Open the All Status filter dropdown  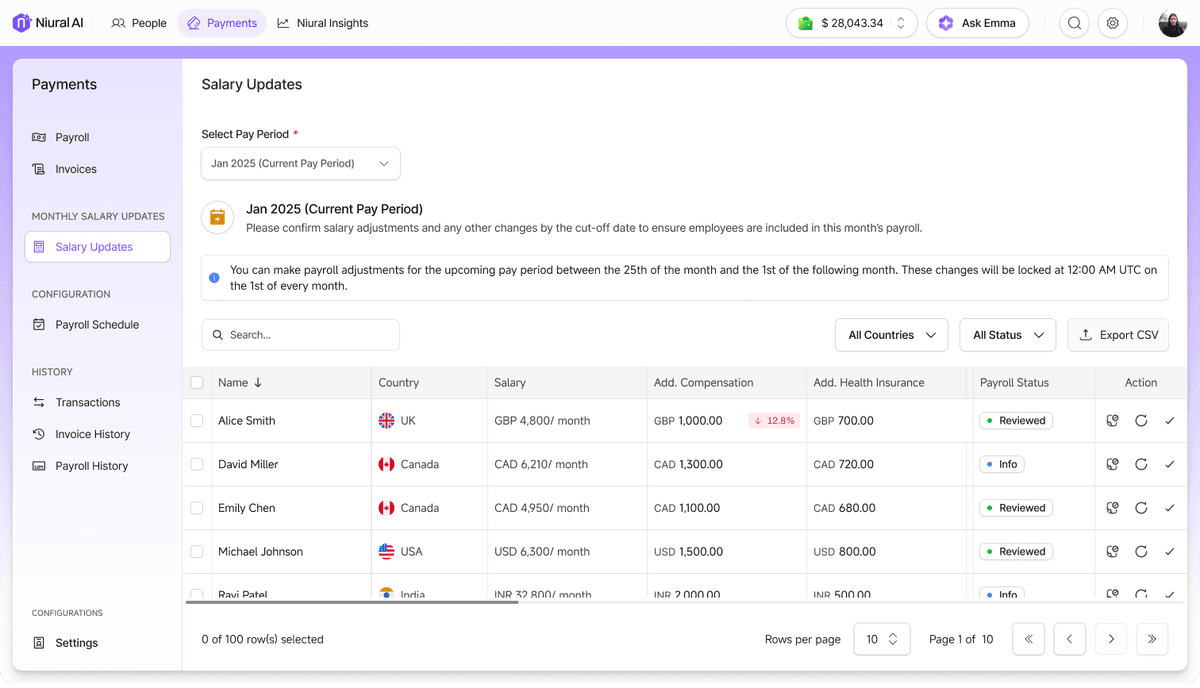pos(1007,335)
